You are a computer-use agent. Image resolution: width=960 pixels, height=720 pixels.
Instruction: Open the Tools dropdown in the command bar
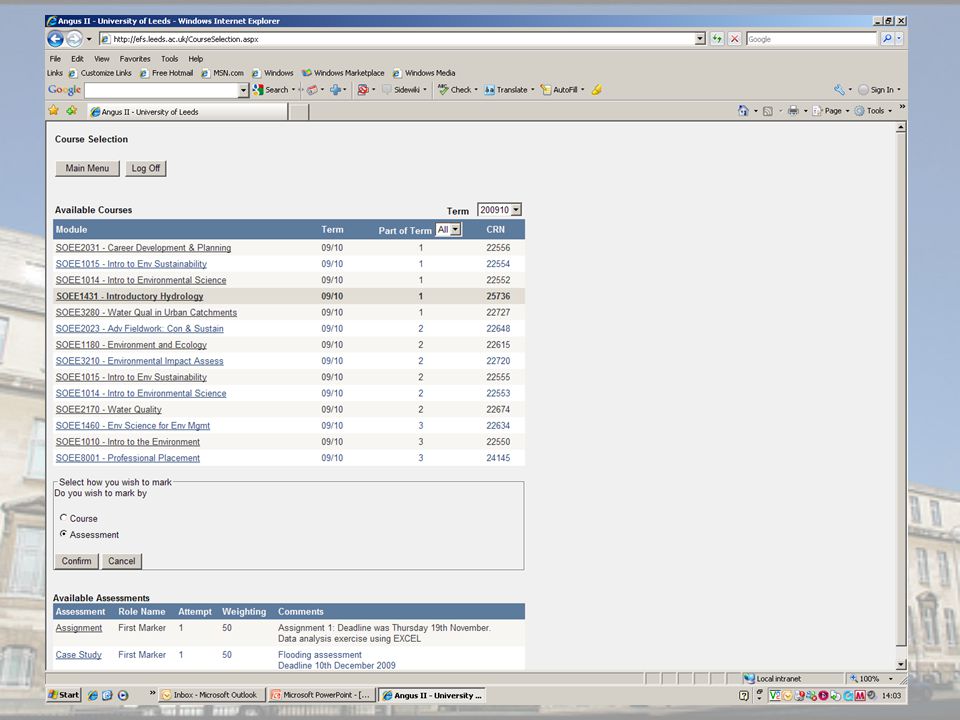[874, 111]
